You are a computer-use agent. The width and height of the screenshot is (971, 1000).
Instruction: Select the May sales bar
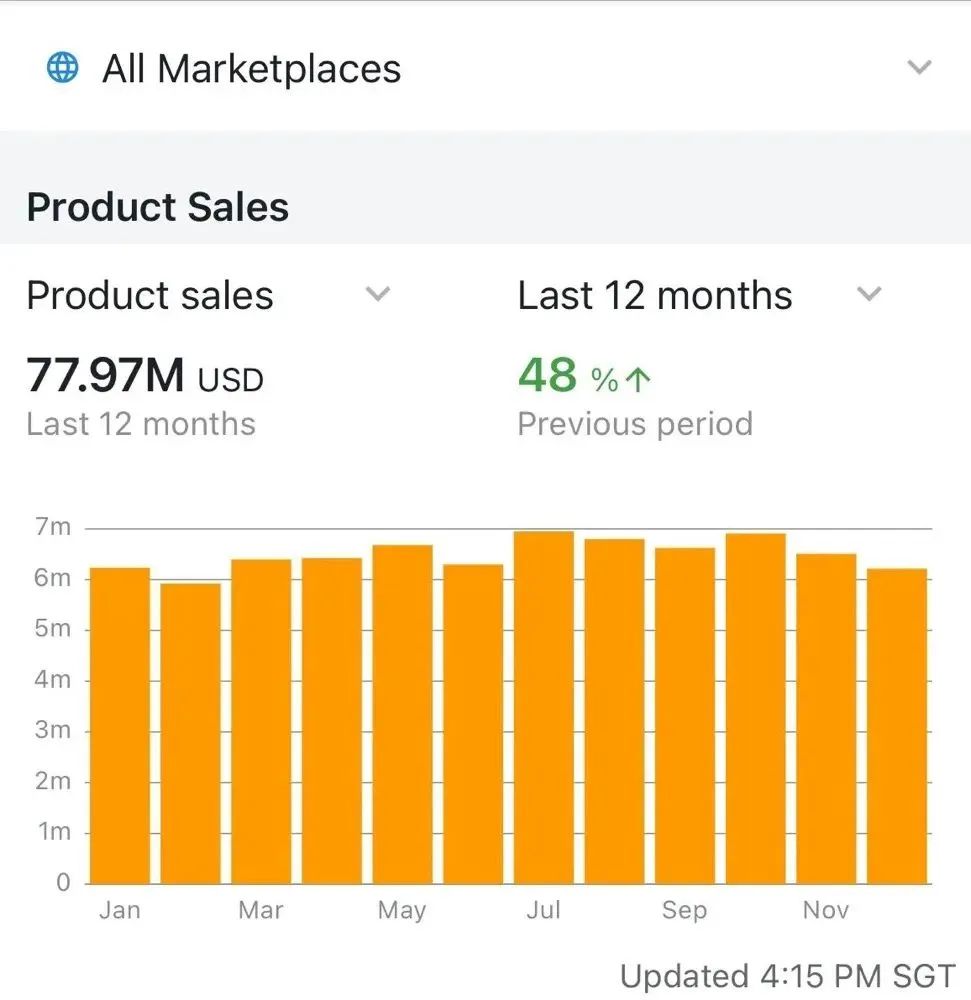tap(402, 714)
